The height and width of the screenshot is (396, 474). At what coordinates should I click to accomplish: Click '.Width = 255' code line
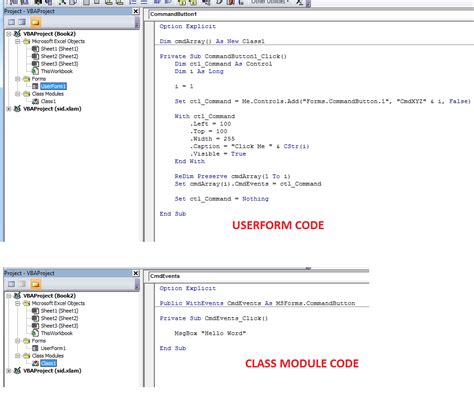pos(212,139)
